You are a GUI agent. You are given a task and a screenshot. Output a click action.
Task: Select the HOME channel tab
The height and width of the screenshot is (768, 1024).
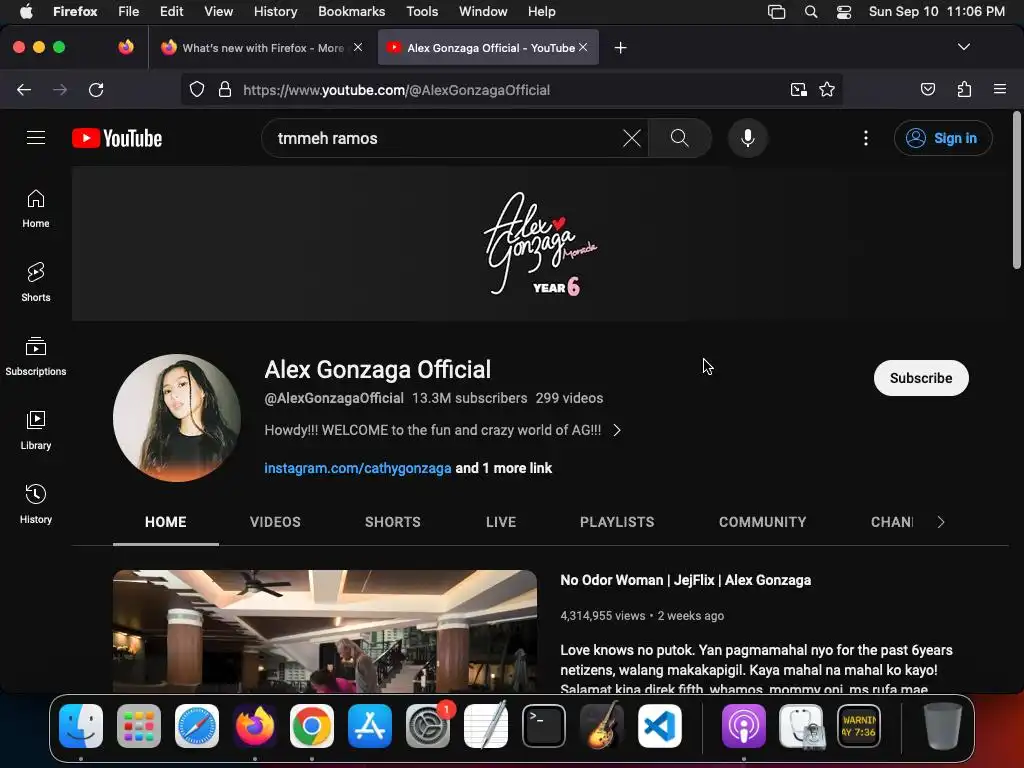coord(166,522)
